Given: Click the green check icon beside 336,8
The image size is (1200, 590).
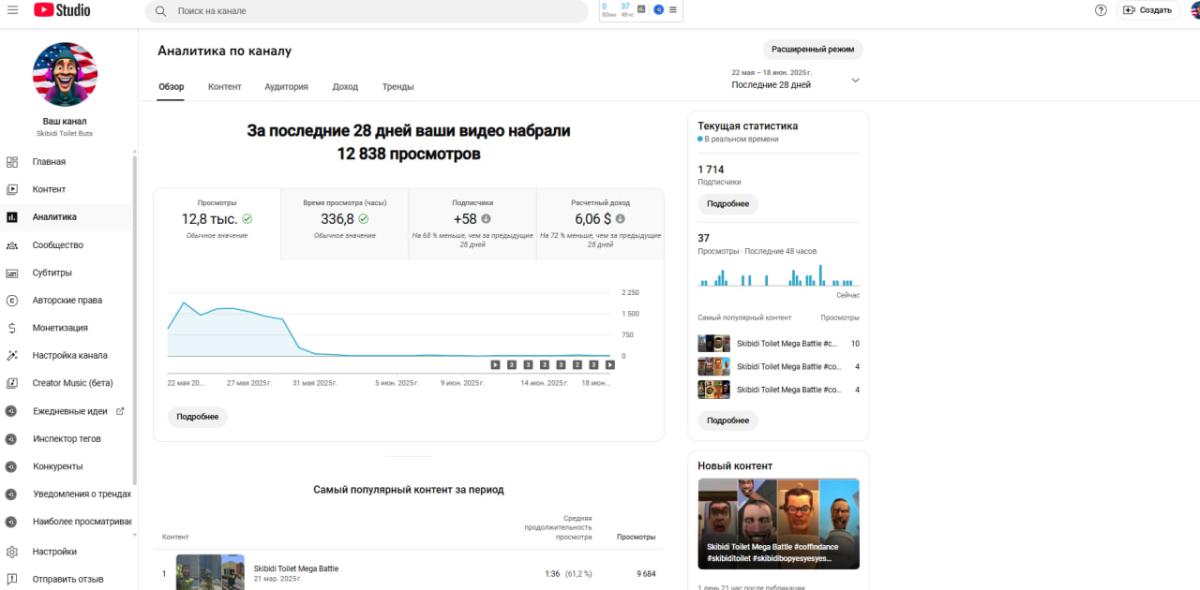Looking at the screenshot, I should pos(364,218).
